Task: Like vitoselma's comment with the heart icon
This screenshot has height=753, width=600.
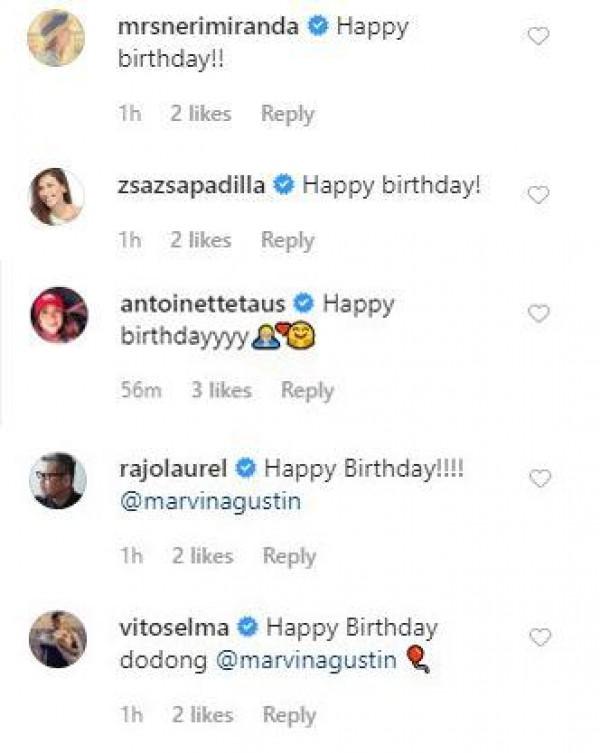Action: point(539,637)
